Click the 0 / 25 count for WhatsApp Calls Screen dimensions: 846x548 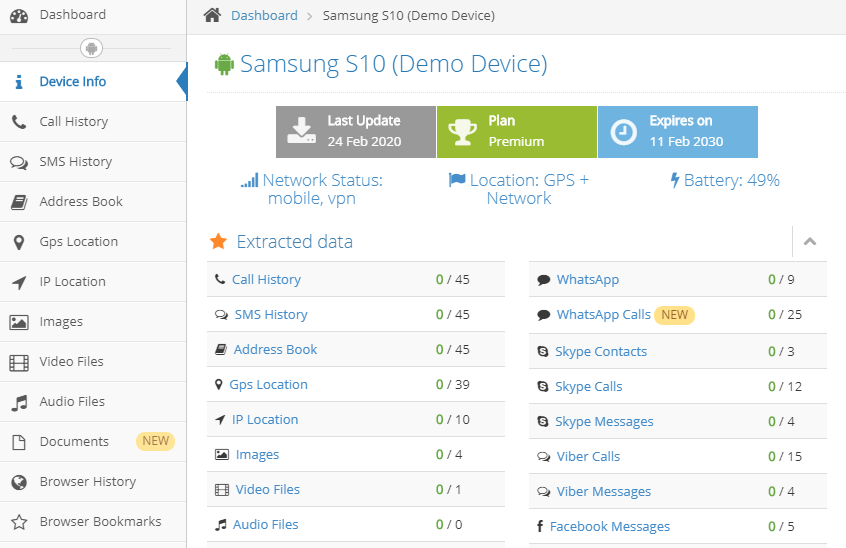click(x=785, y=314)
